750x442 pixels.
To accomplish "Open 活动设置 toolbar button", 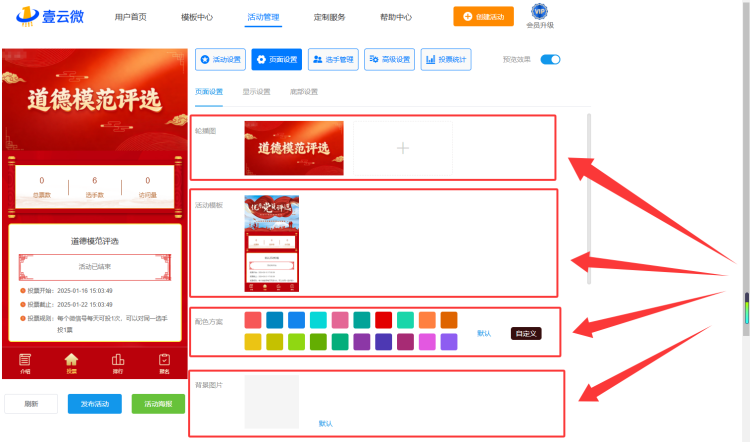I will [x=221, y=59].
